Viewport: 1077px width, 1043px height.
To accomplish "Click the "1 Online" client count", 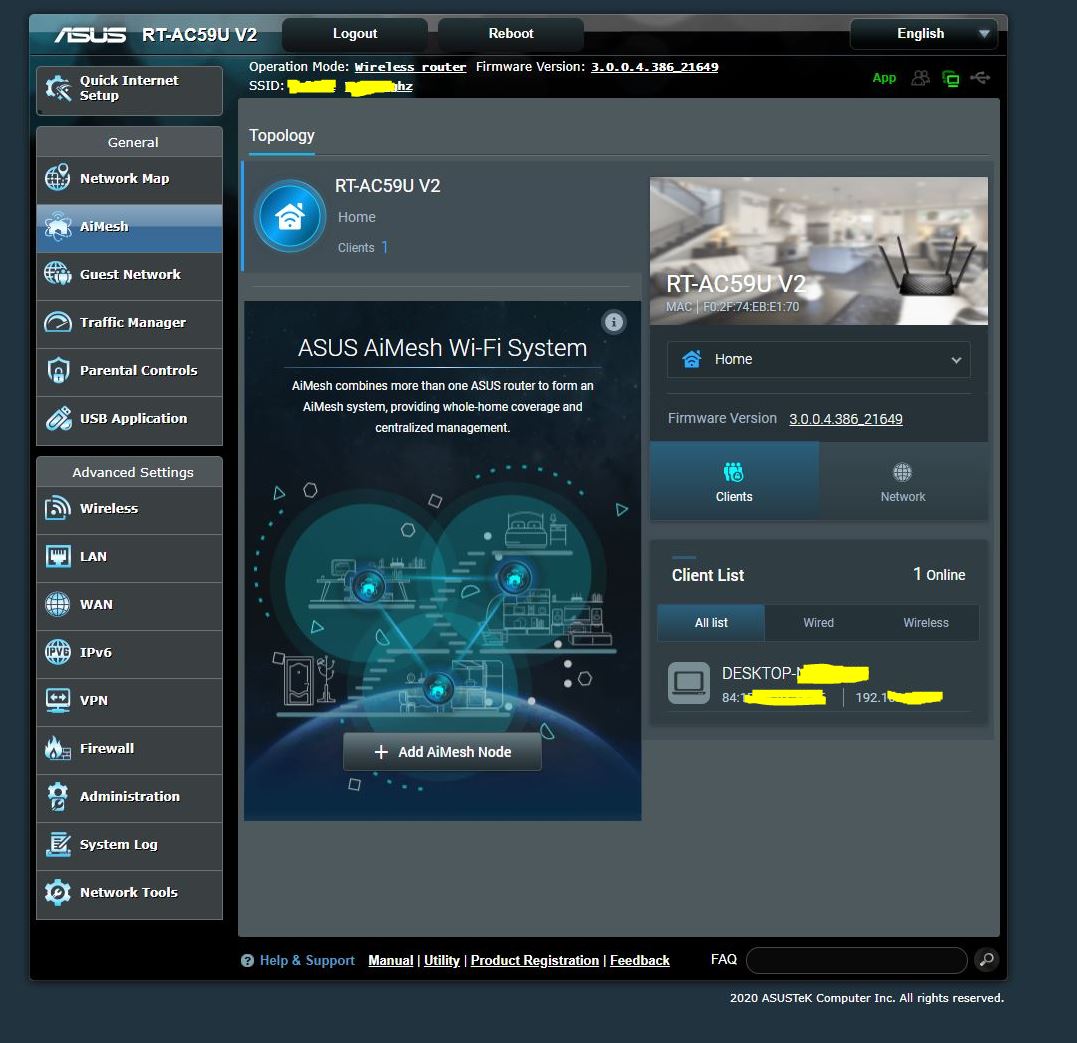I will click(939, 574).
